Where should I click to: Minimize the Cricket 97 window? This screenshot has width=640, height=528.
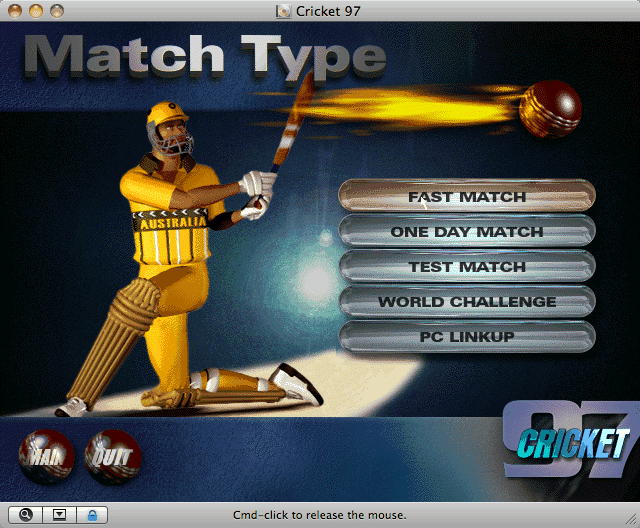(x=36, y=11)
